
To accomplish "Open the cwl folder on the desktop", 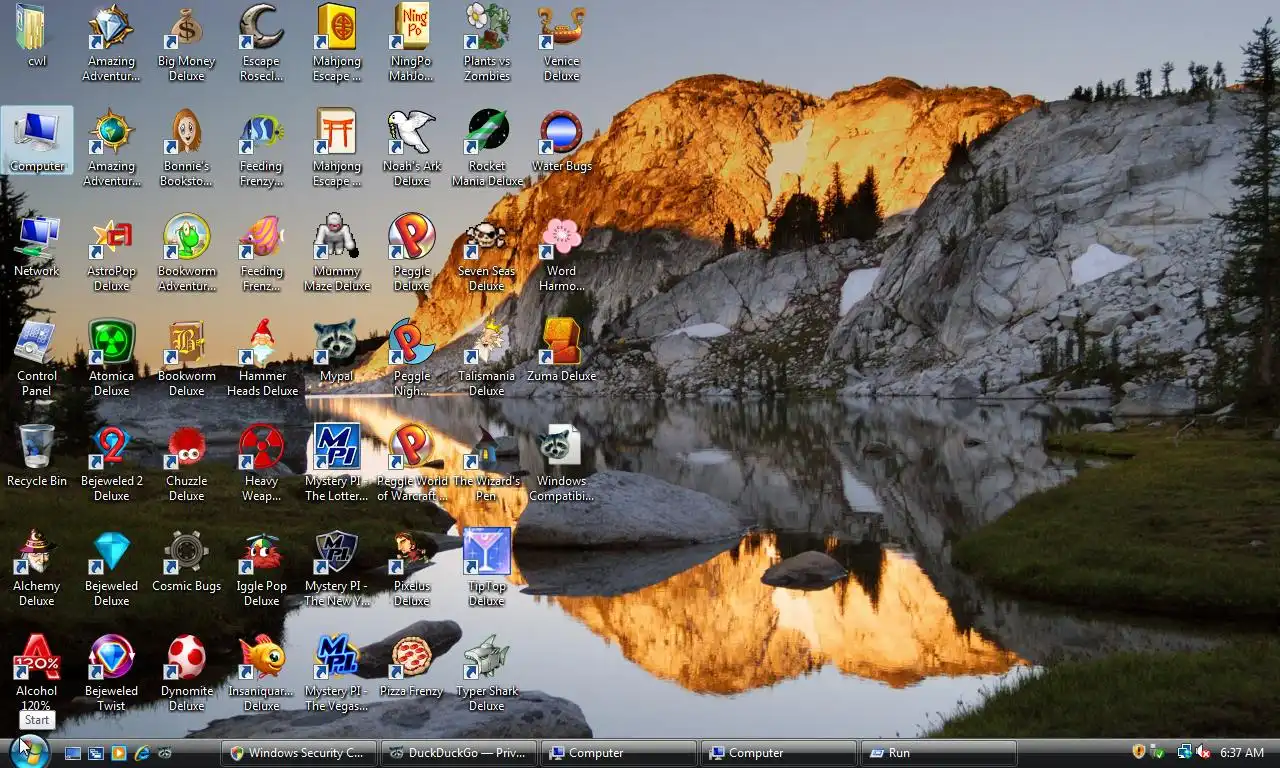I will 36,36.
